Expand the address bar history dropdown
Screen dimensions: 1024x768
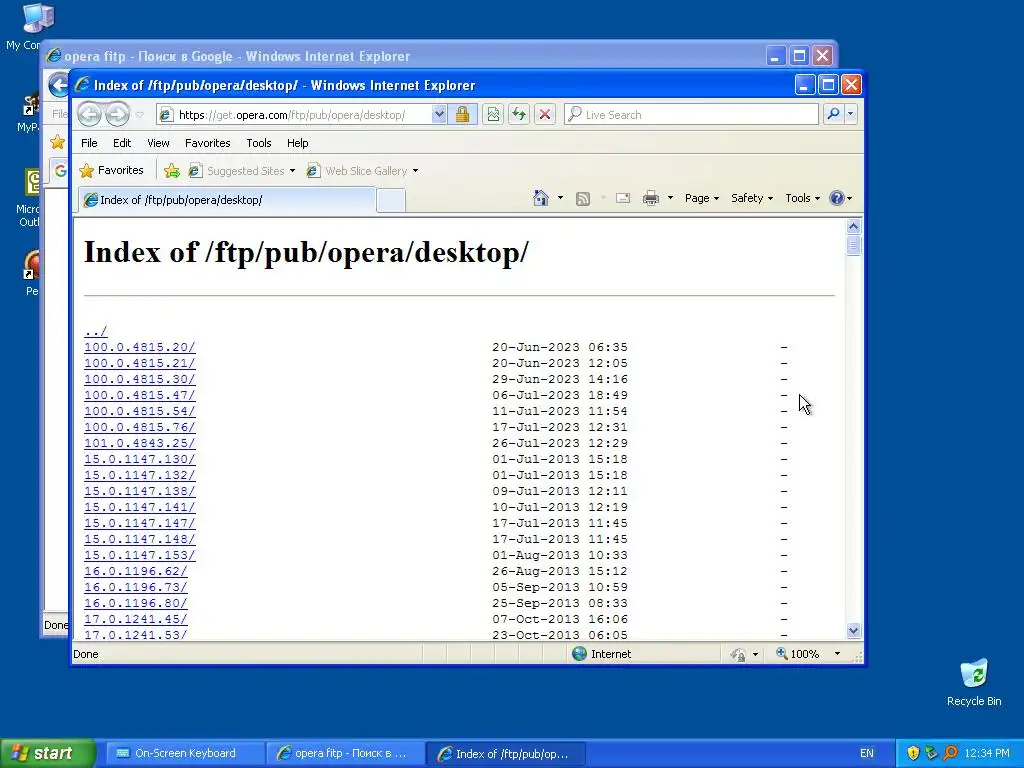click(439, 115)
